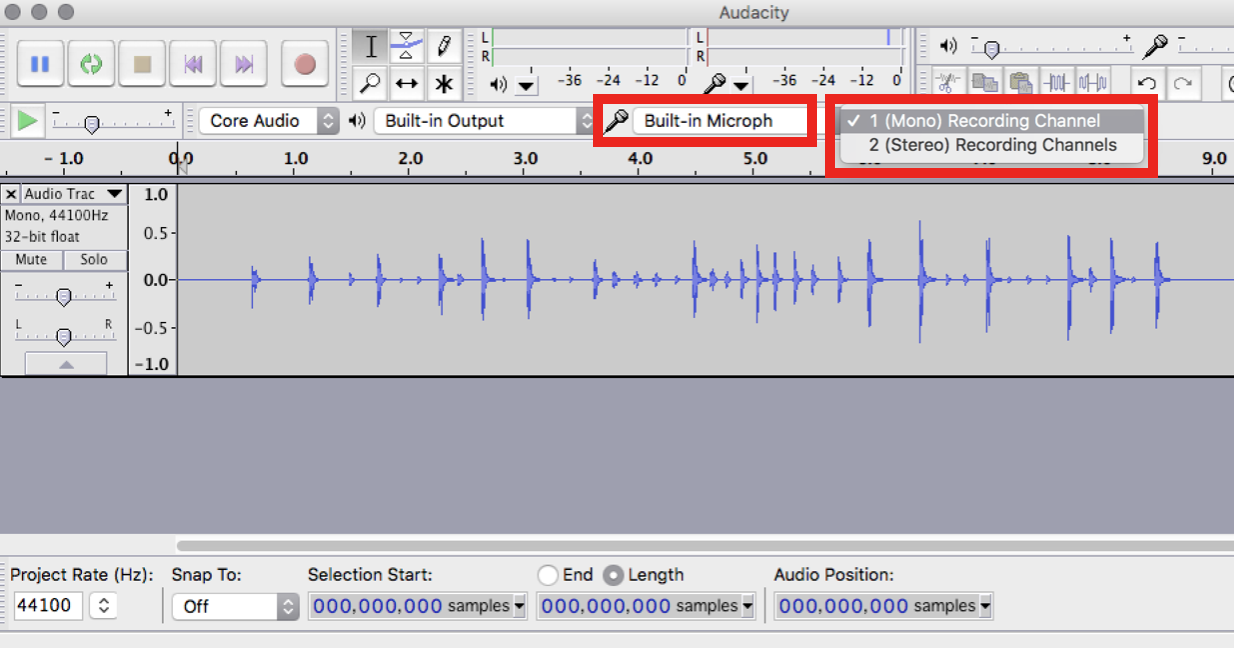Open Selection Start units dropdown arrow
The height and width of the screenshot is (648, 1234).
point(520,606)
